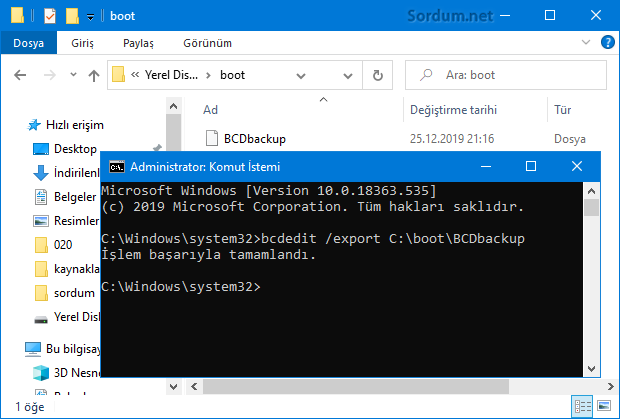Click navigation pane scroll down arrow
The image size is (620, 419).
(x=173, y=387)
